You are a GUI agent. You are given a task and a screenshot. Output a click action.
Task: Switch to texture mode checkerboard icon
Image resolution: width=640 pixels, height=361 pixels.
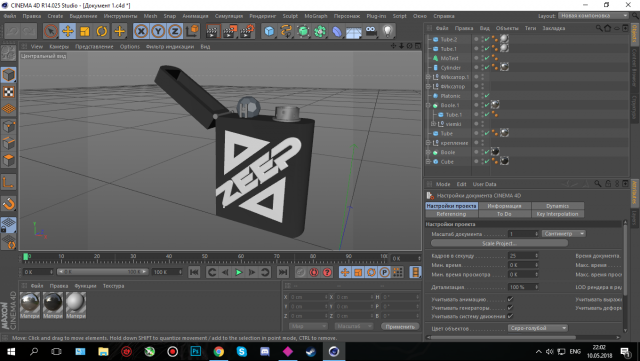[9, 92]
